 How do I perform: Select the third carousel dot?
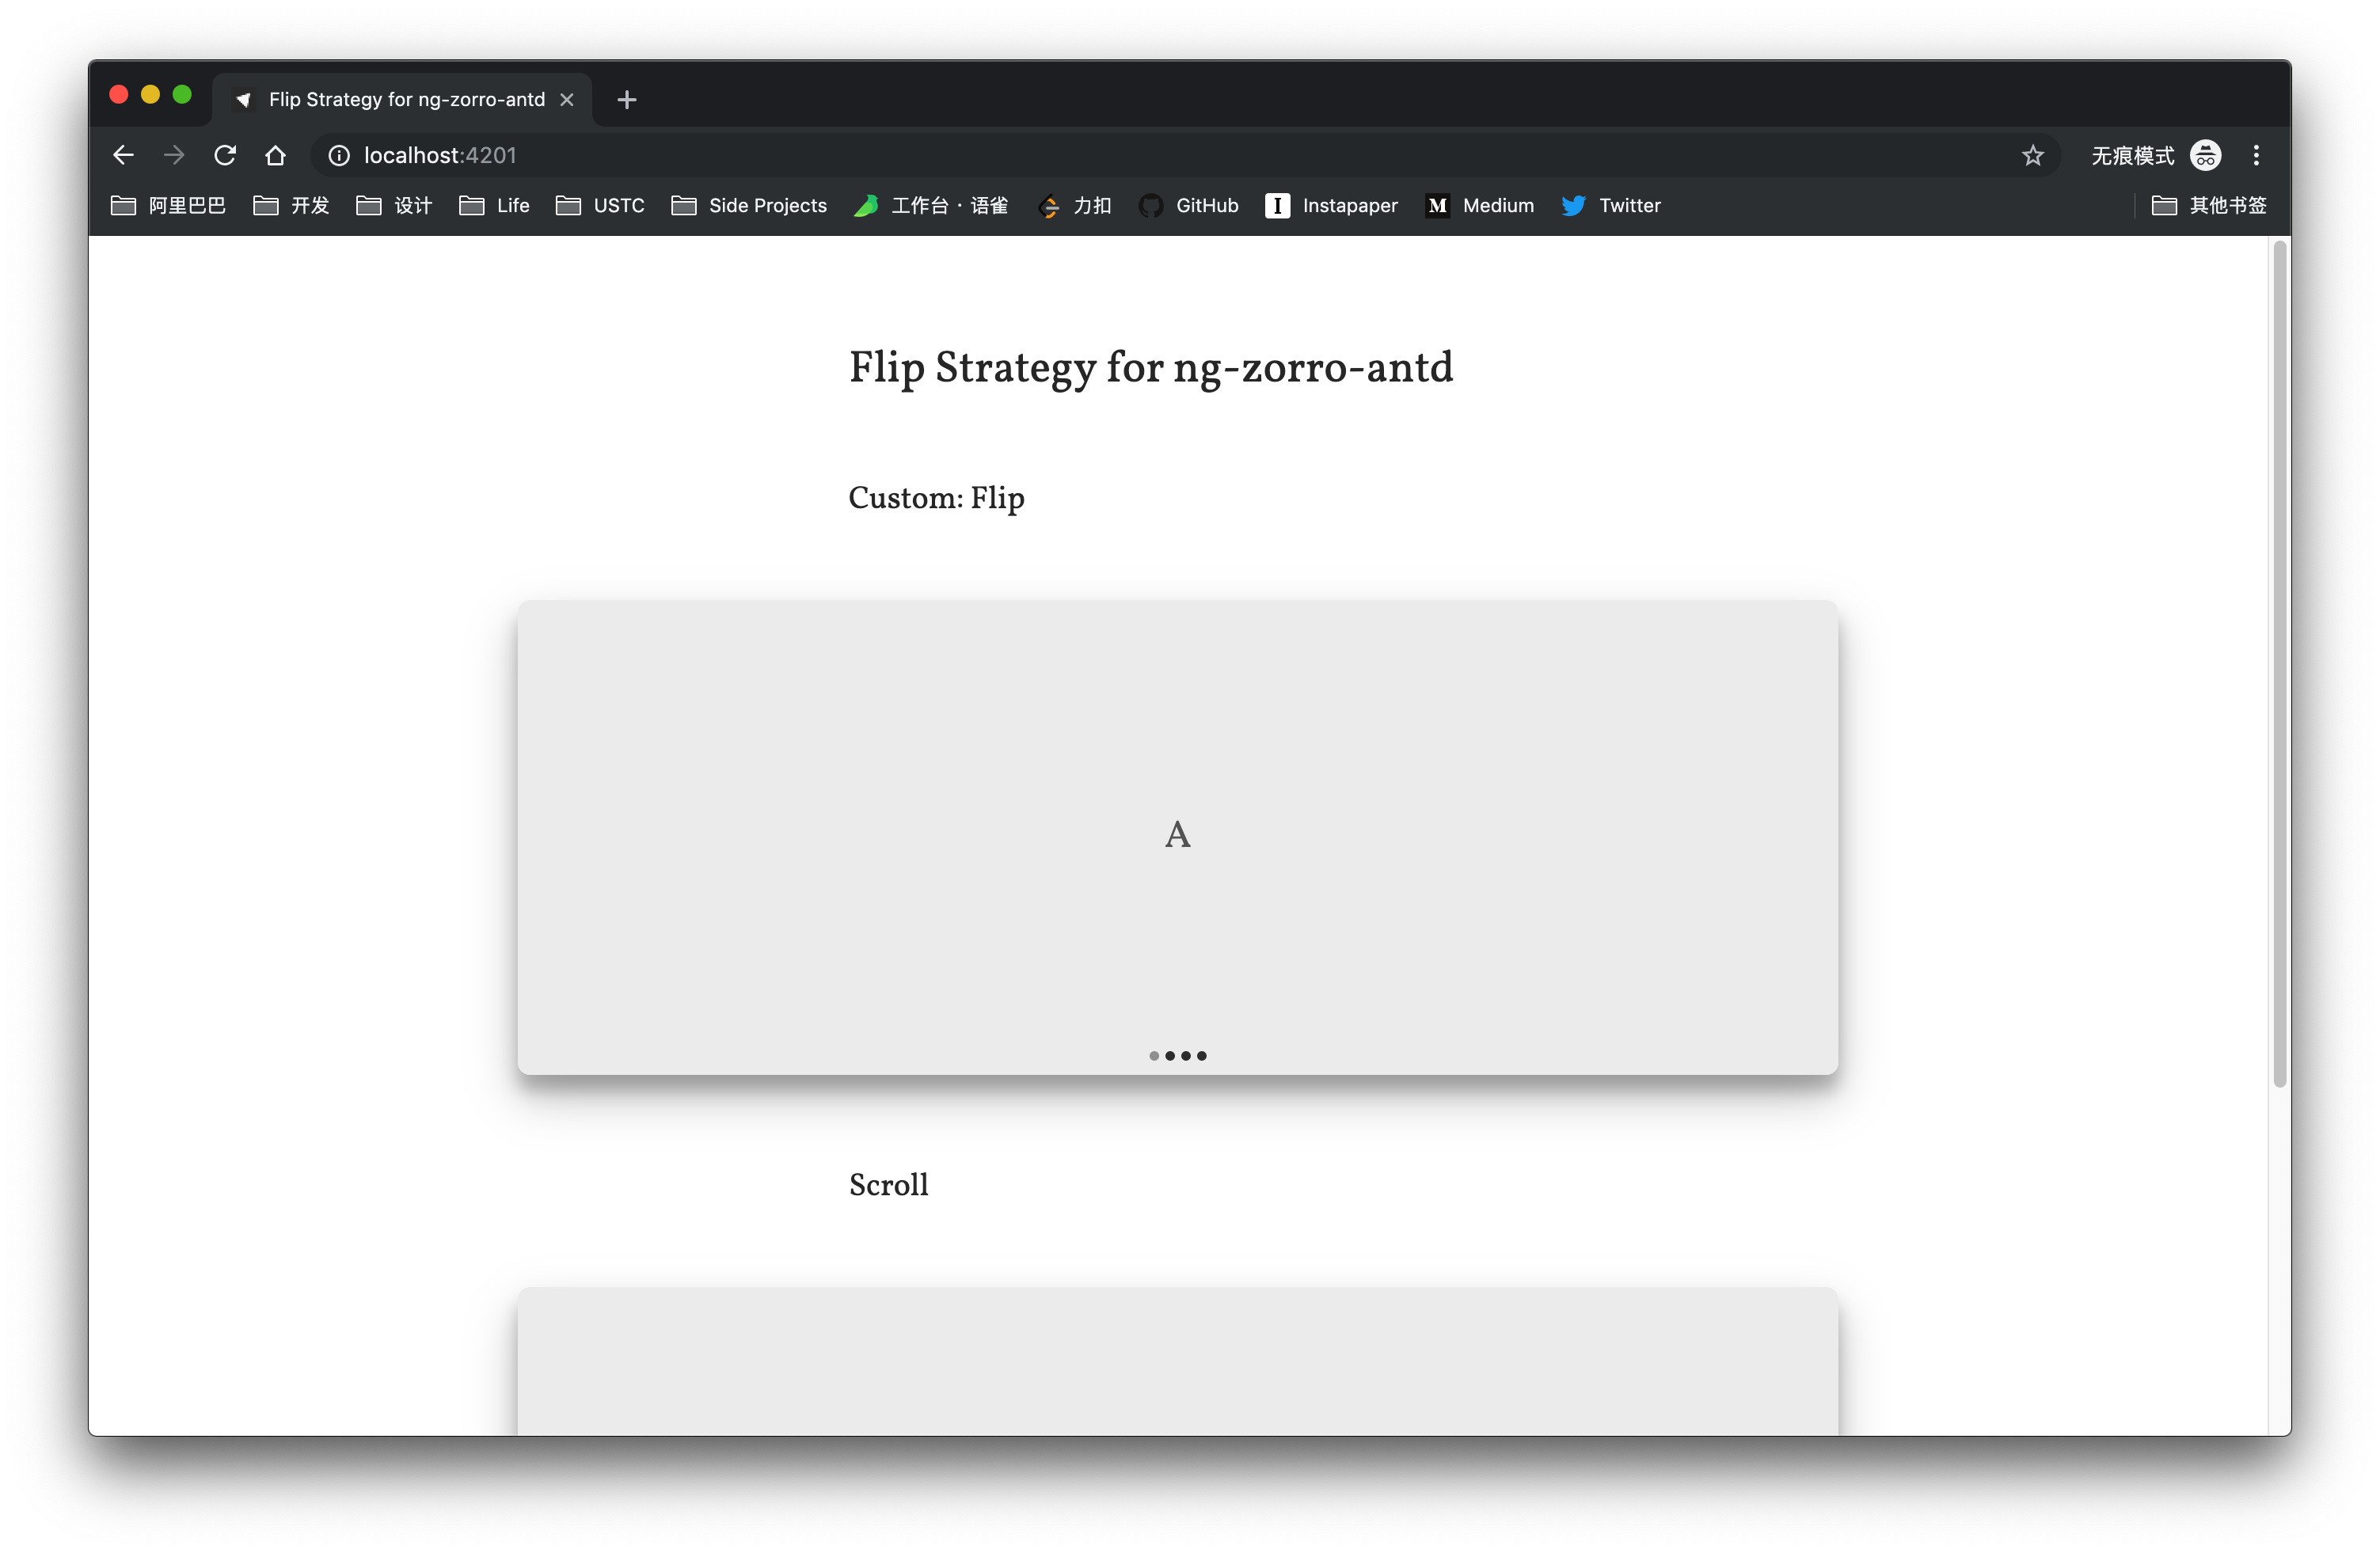point(1186,1056)
